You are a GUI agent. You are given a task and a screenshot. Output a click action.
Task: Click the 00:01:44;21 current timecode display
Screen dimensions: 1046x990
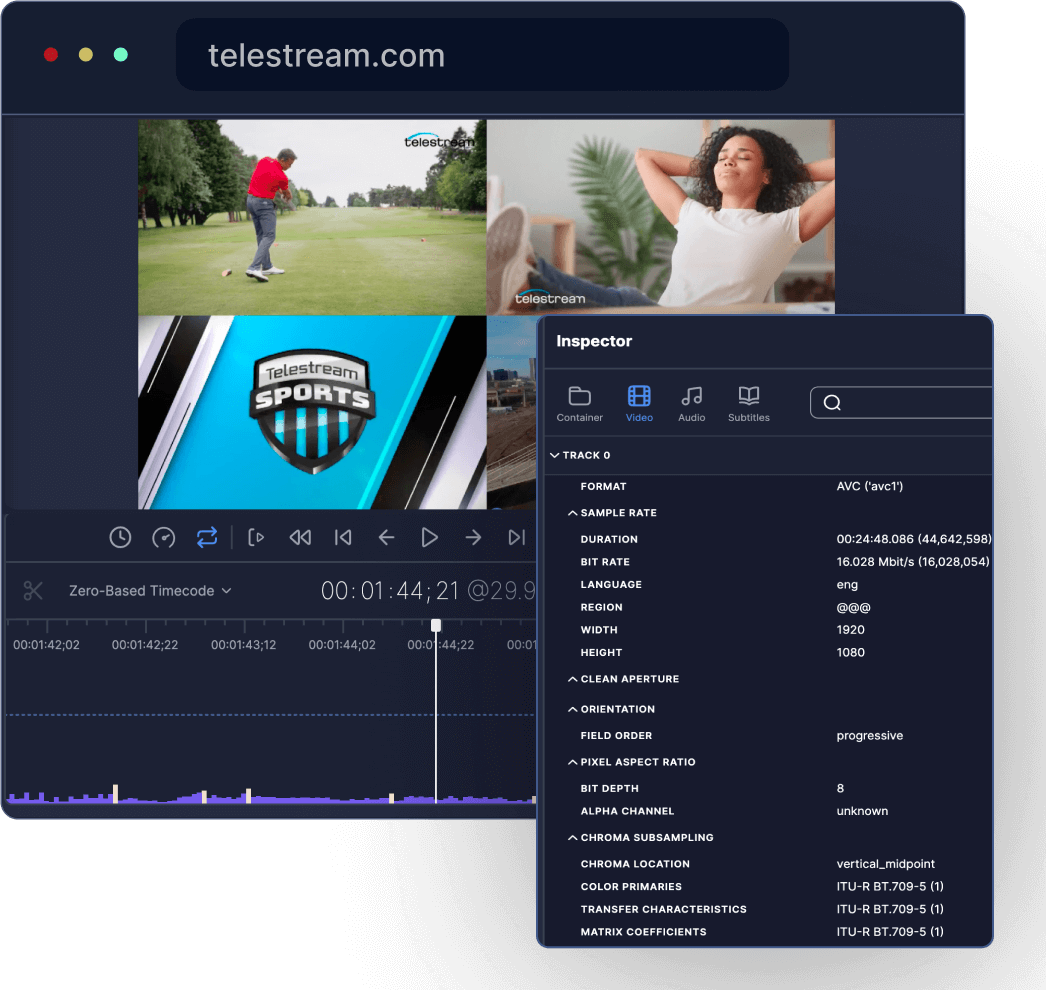point(390,591)
